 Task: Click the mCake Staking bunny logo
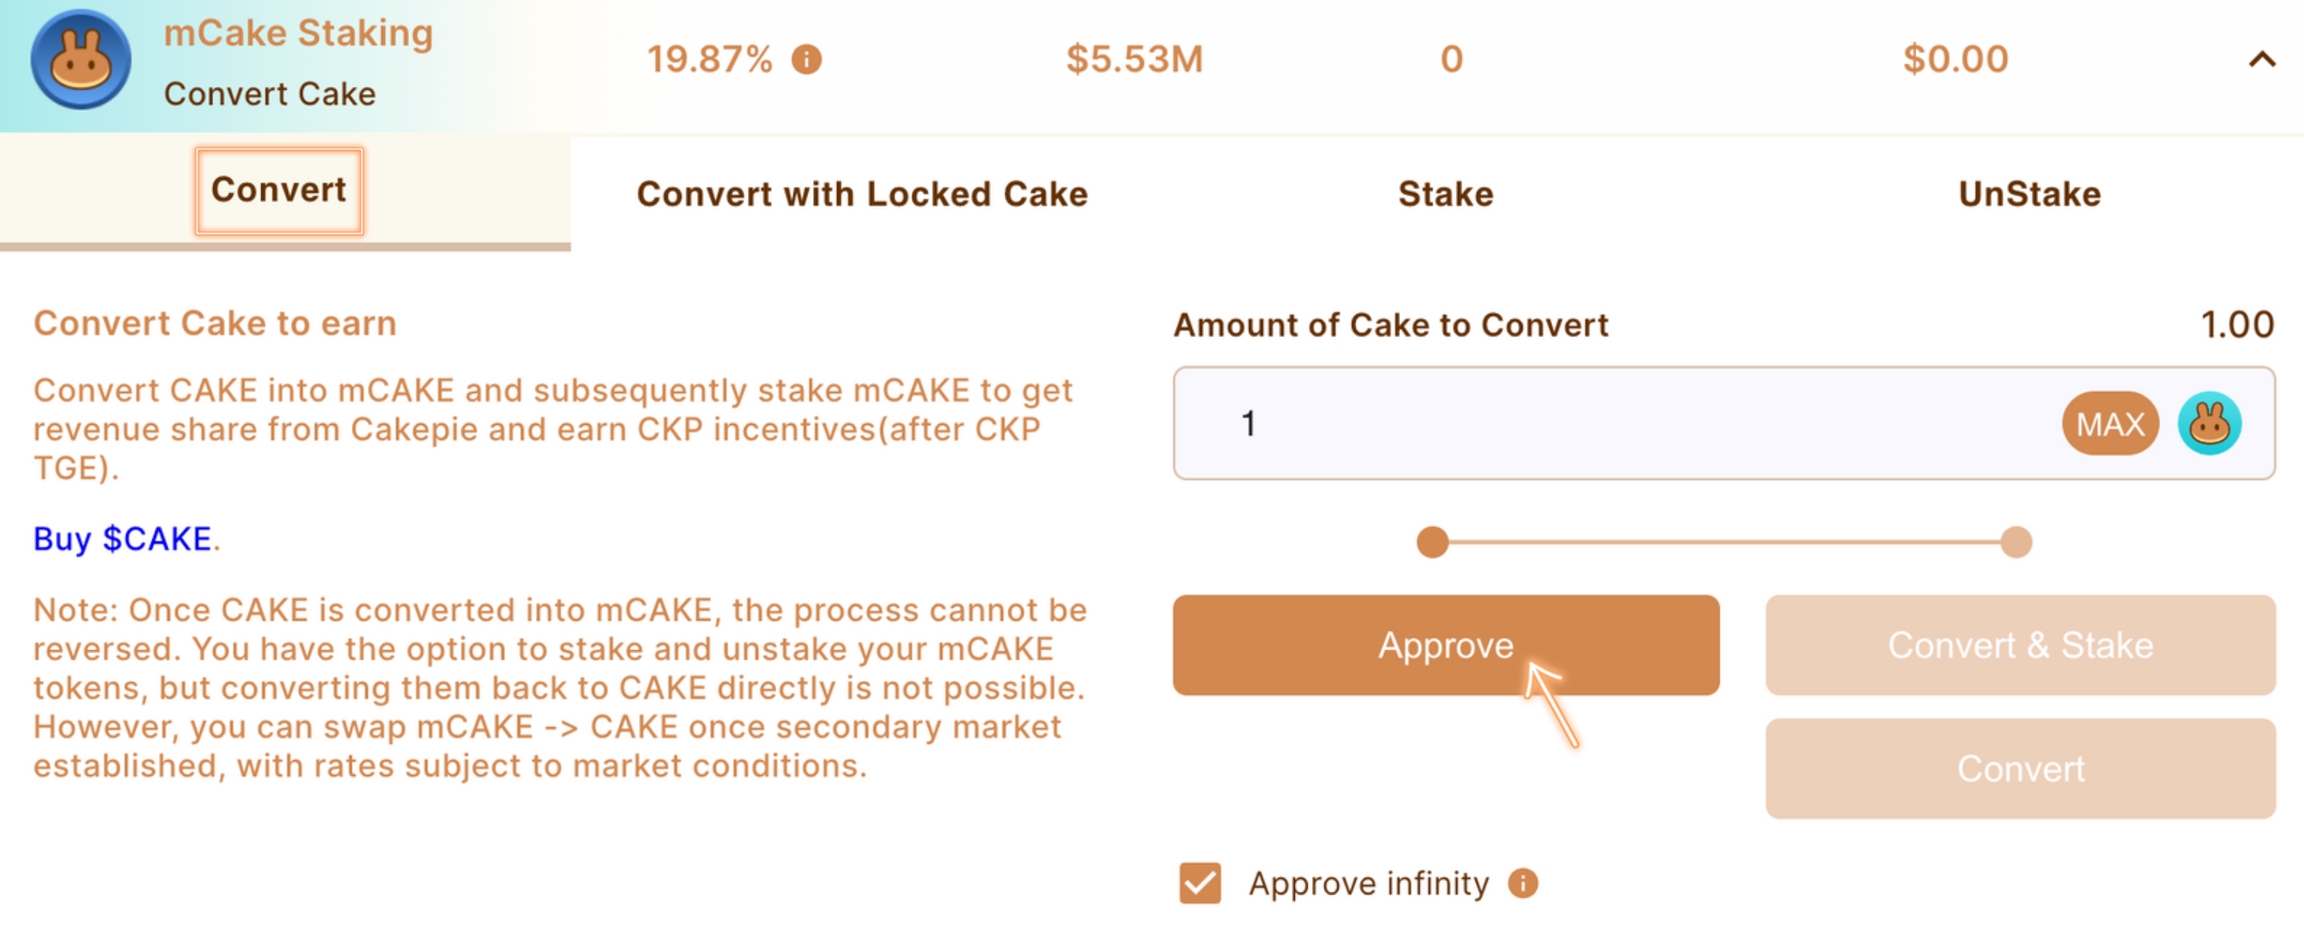pos(80,60)
